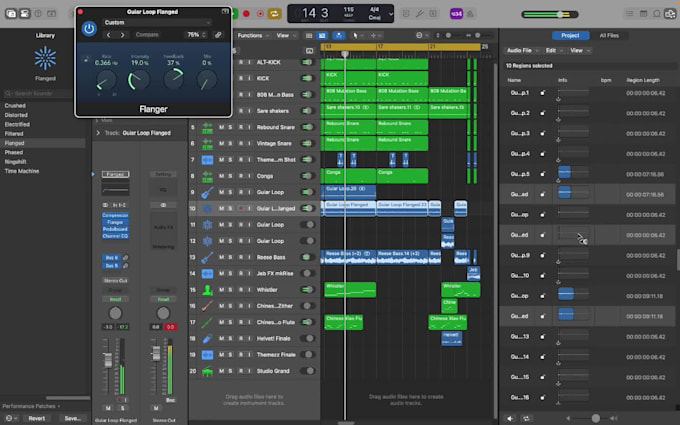This screenshot has width=680, height=425.
Task: Mute the Reese Bass track
Action: (x=222, y=257)
